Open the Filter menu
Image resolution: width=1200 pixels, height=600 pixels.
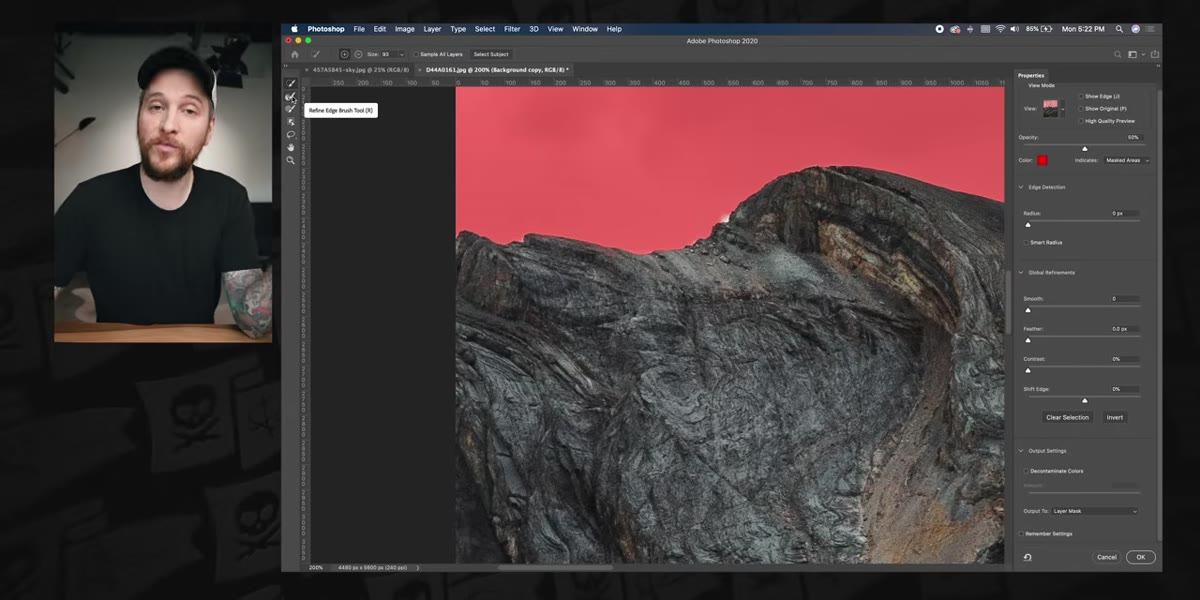(512, 29)
